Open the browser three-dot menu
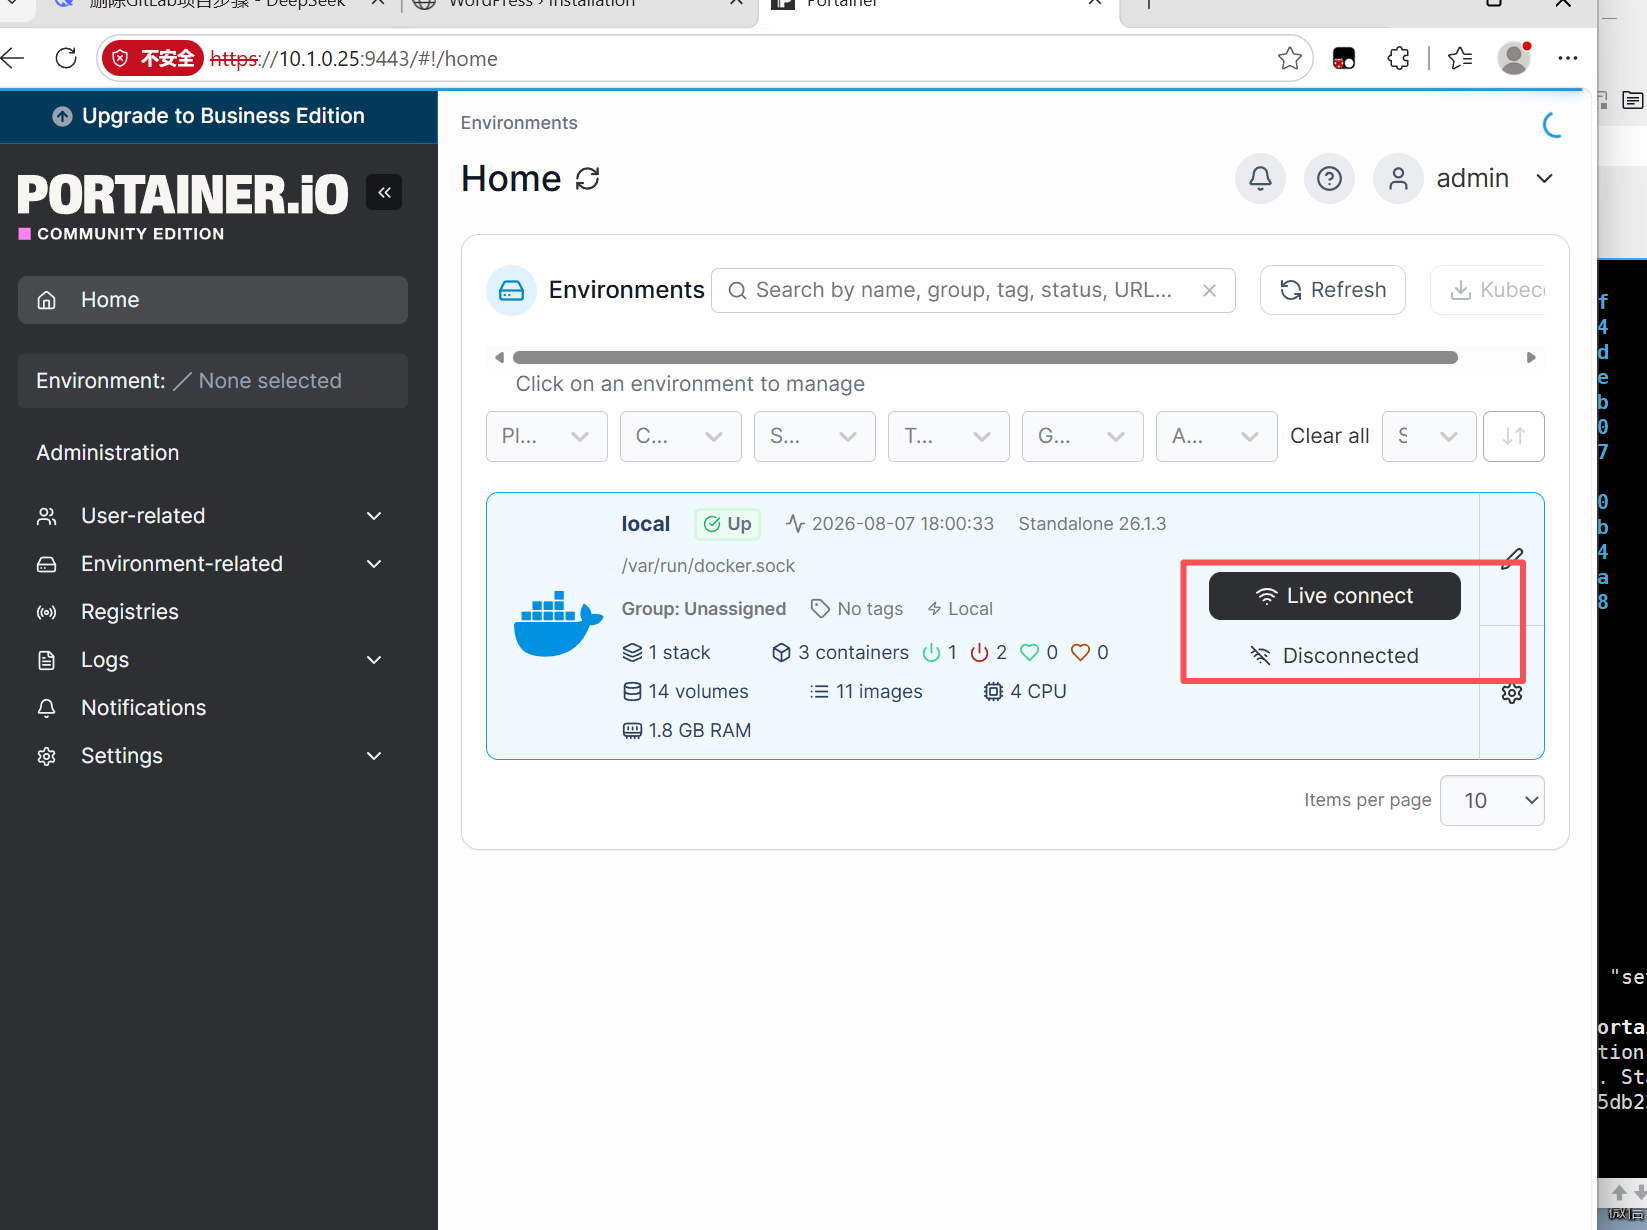Viewport: 1647px width, 1230px height. pyautogui.click(x=1568, y=58)
